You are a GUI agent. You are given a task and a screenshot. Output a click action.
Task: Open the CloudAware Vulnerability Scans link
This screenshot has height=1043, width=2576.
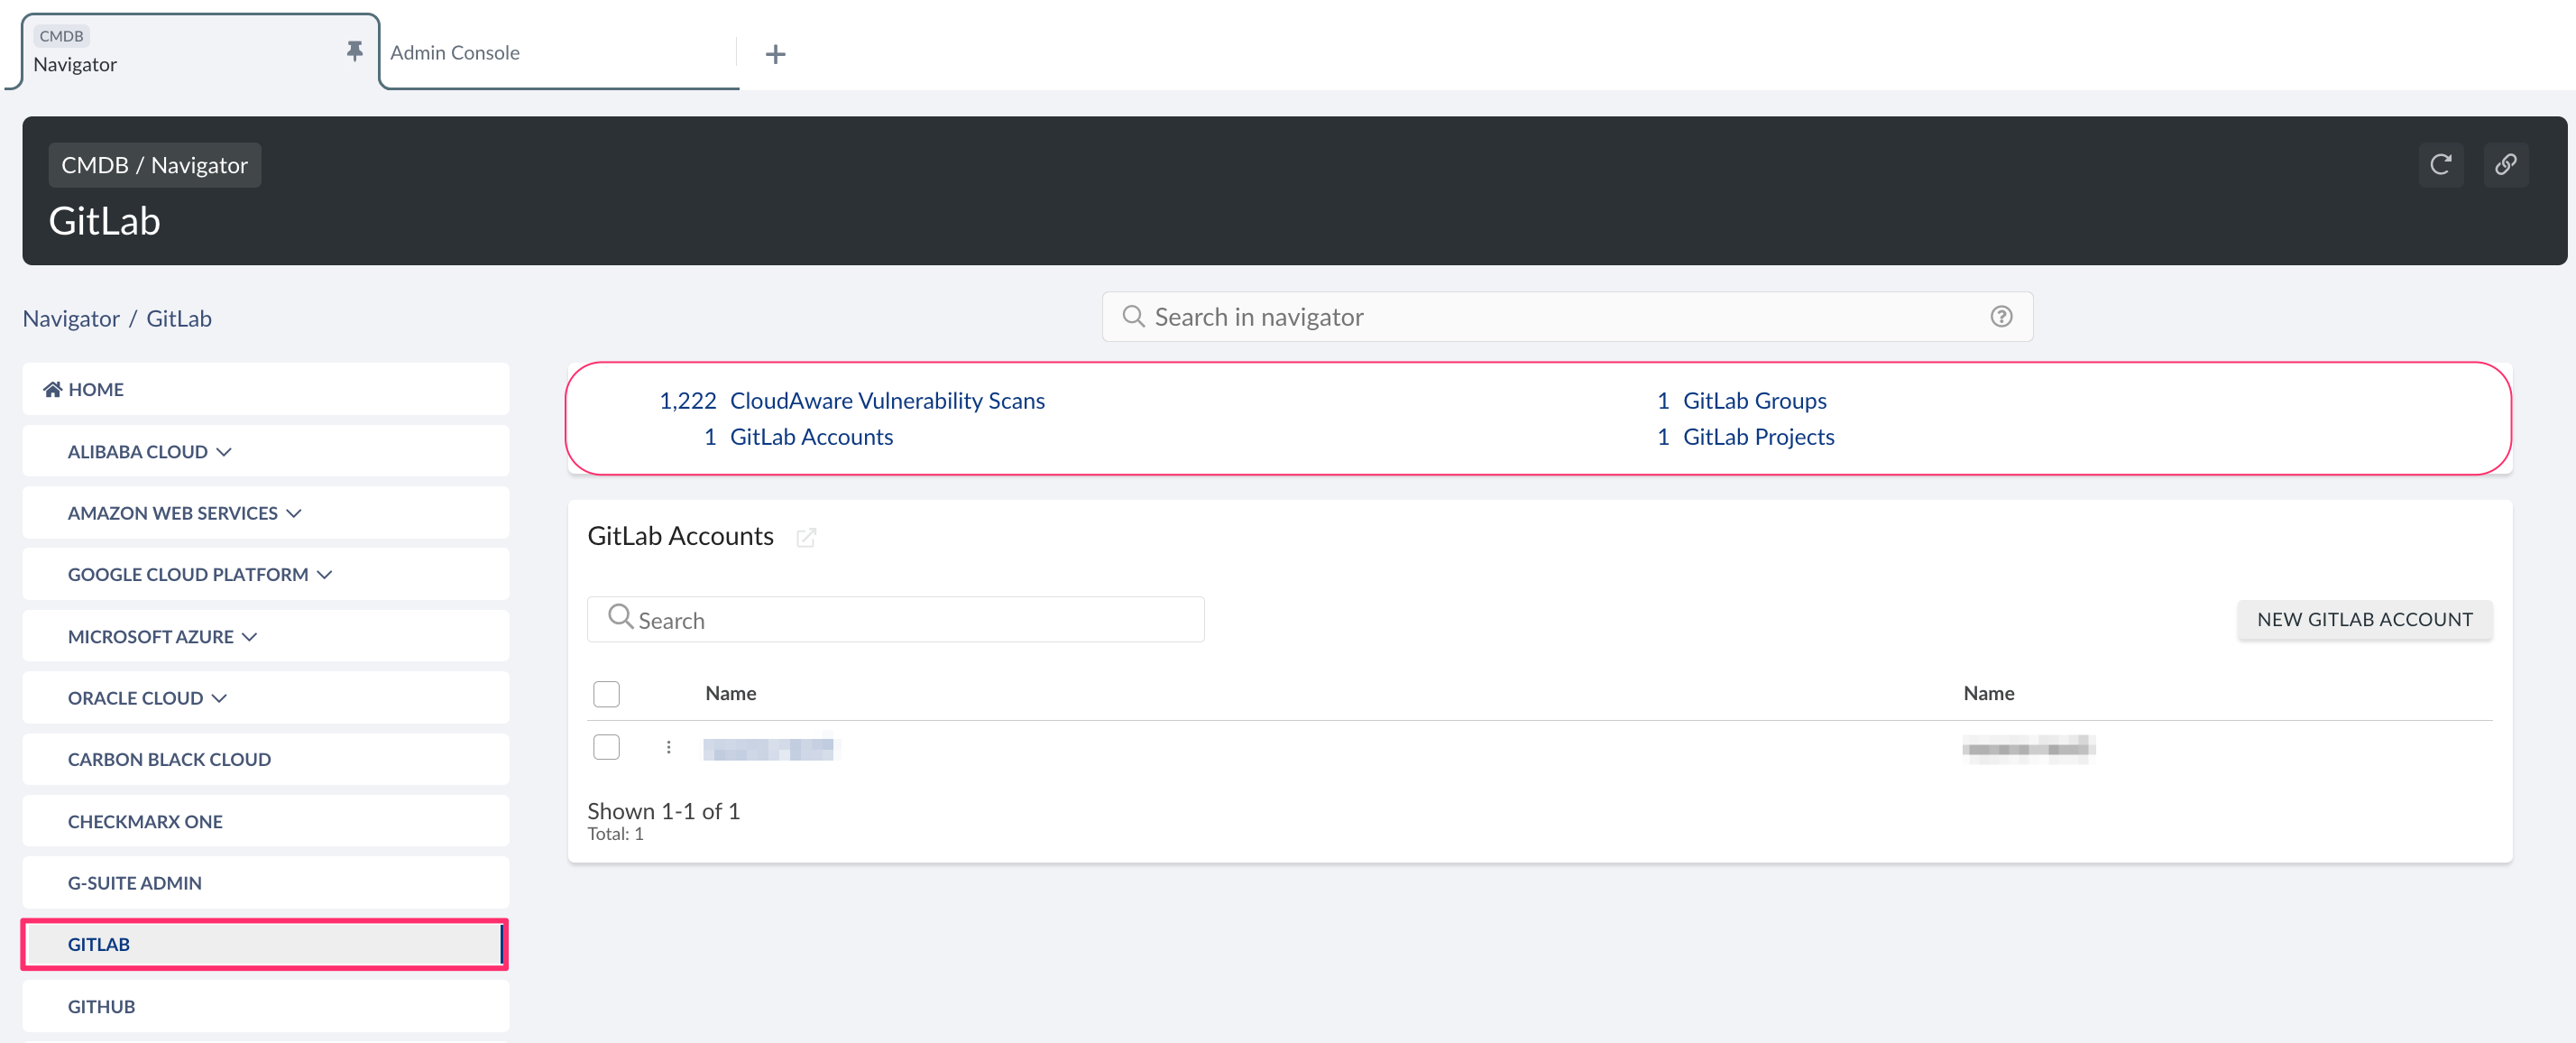click(887, 400)
